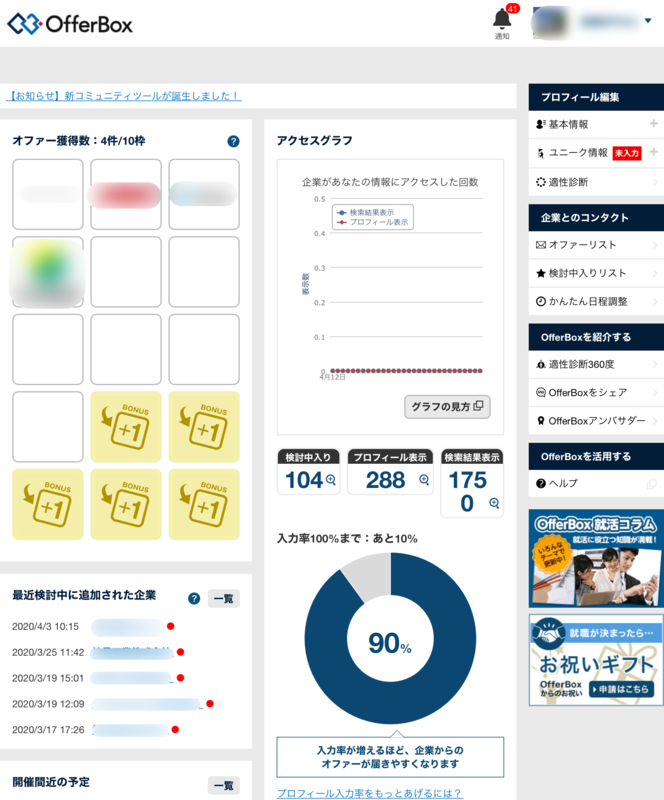
Task: Click the グラフの見方 button
Action: tap(447, 407)
